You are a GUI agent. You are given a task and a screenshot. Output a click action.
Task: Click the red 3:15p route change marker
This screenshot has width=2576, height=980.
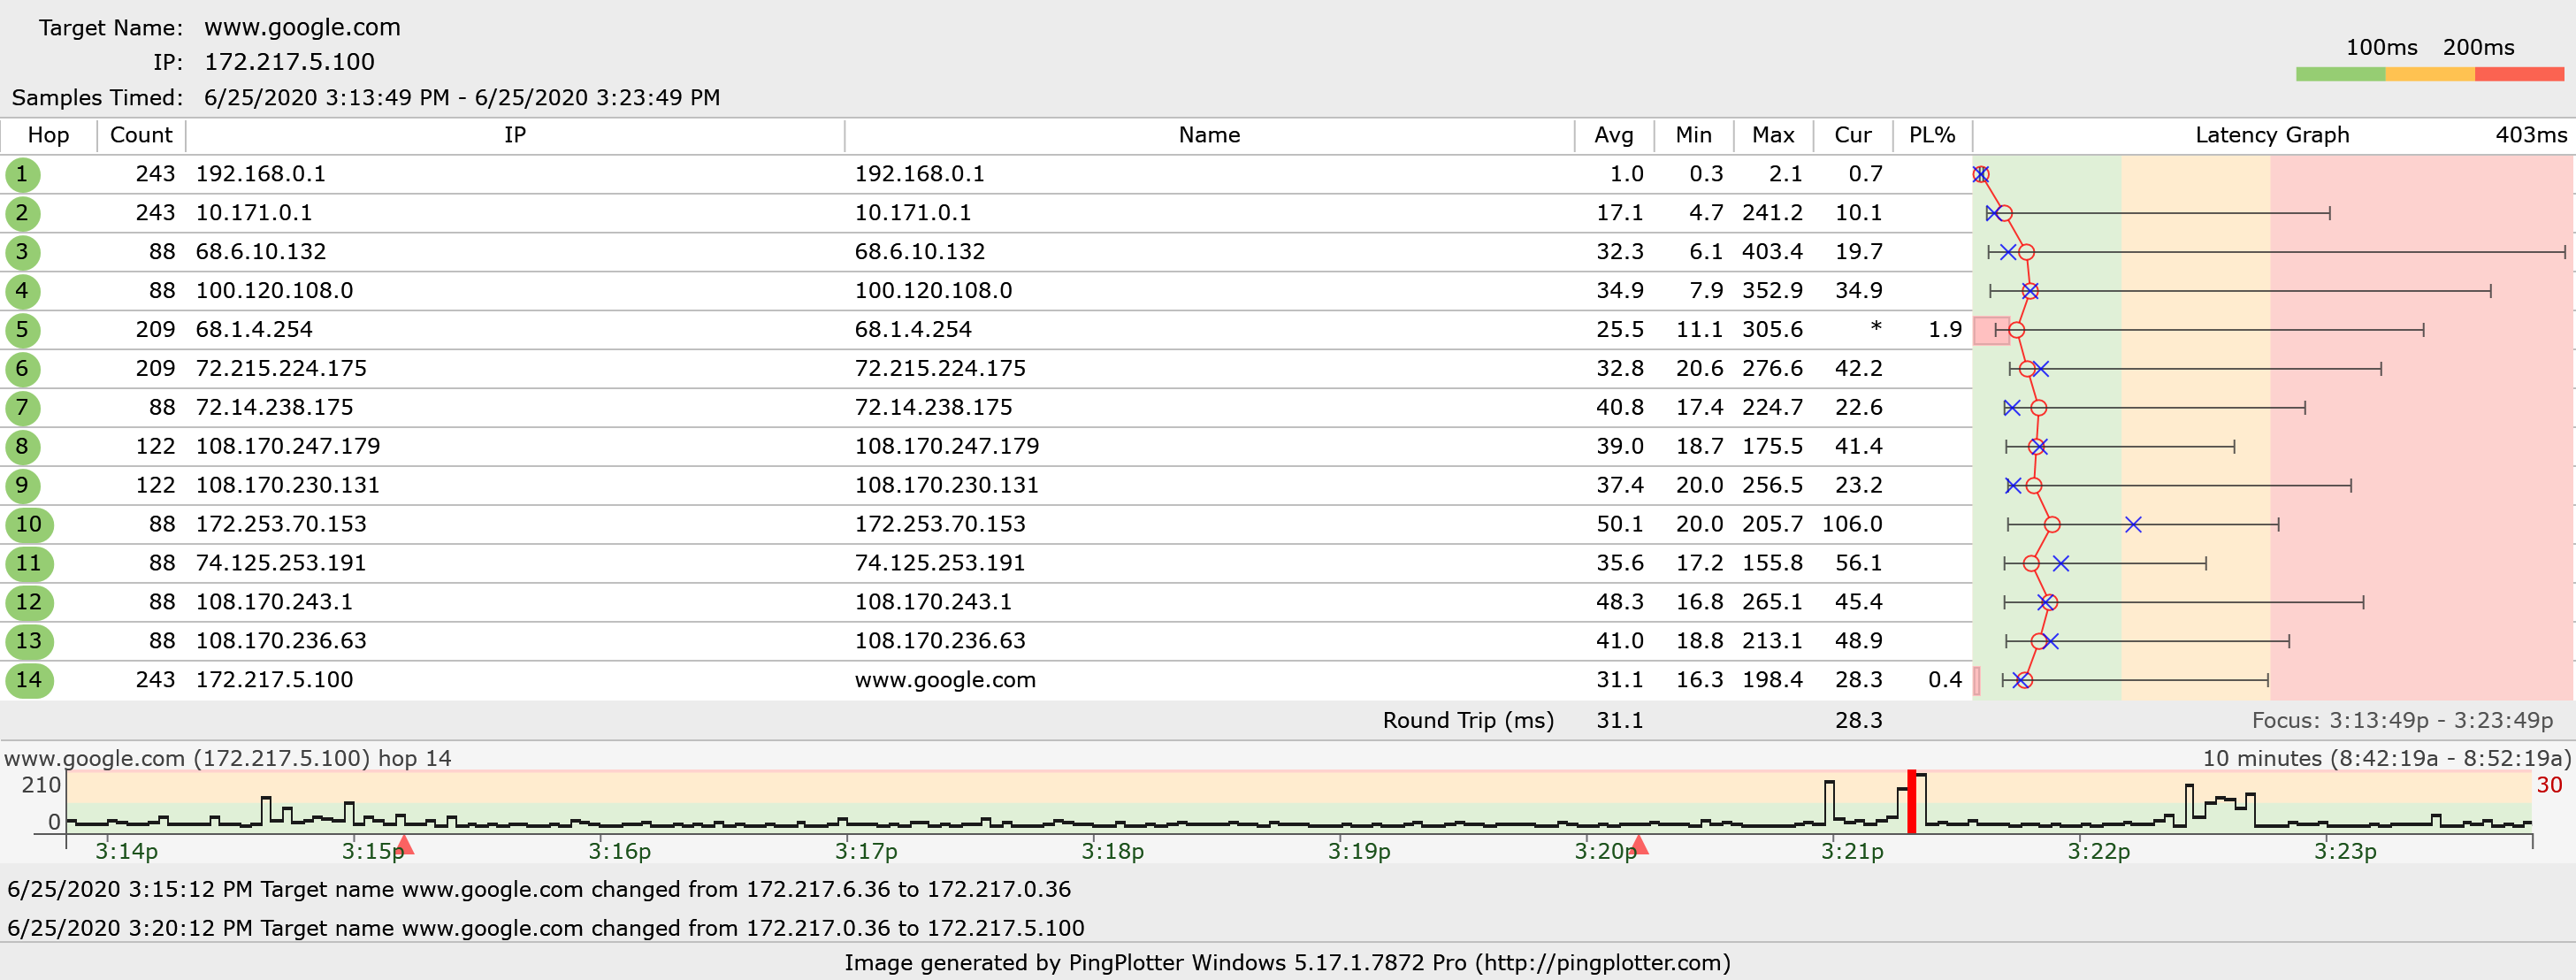point(405,846)
